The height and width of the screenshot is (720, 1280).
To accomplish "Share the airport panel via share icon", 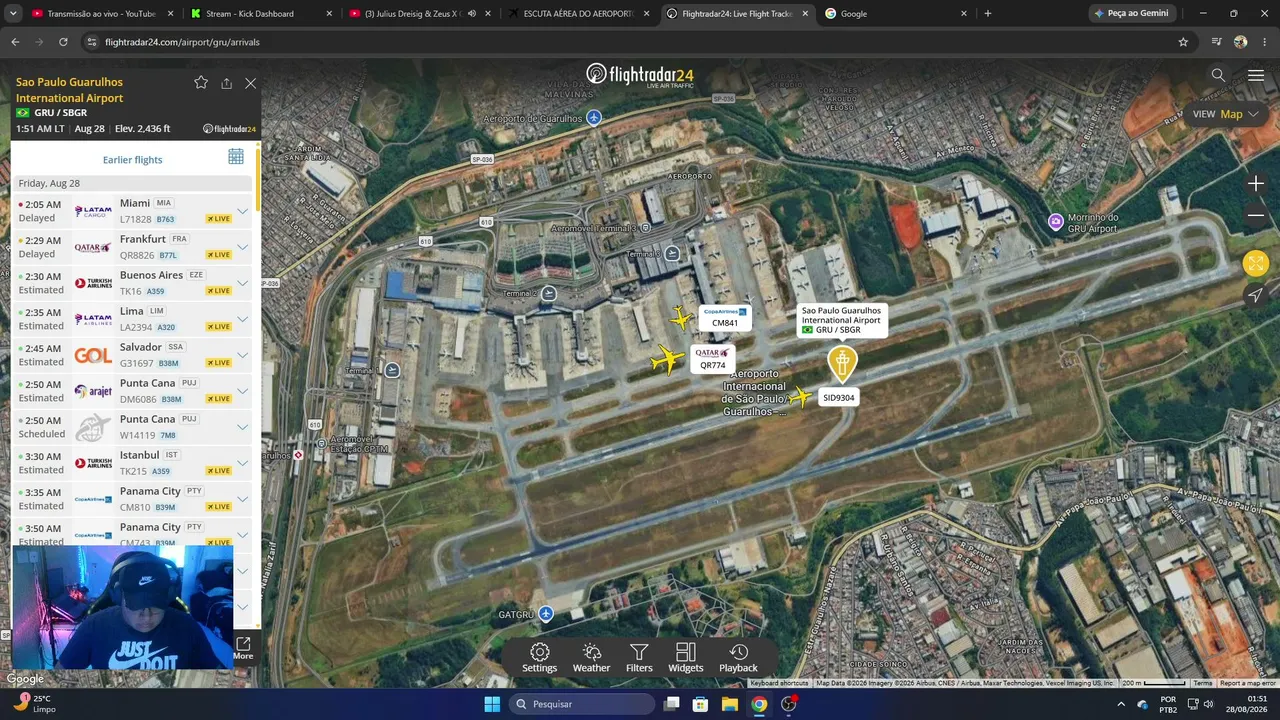I will (226, 83).
